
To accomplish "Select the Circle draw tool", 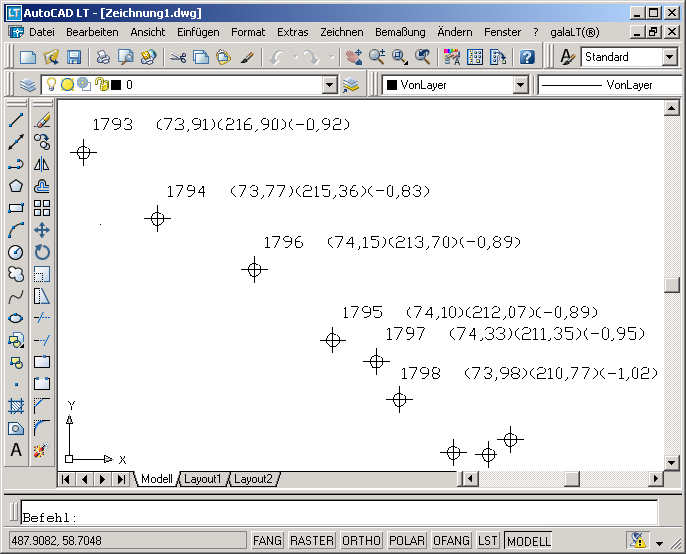I will (x=16, y=252).
